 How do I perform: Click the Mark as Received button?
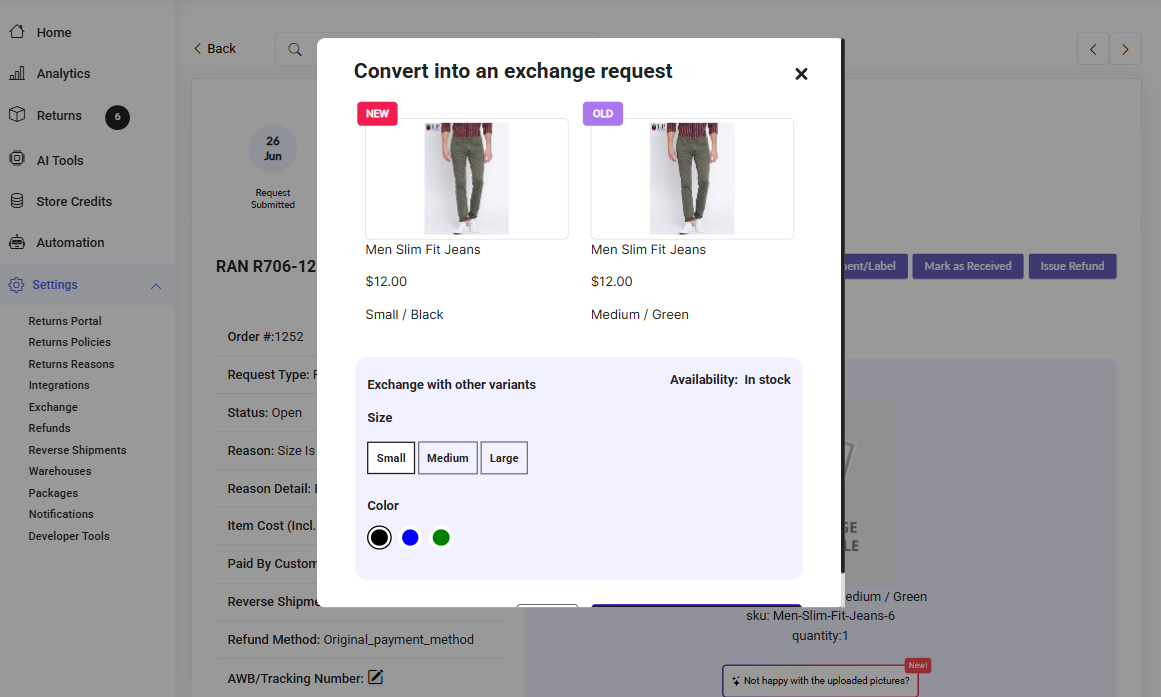coord(967,266)
